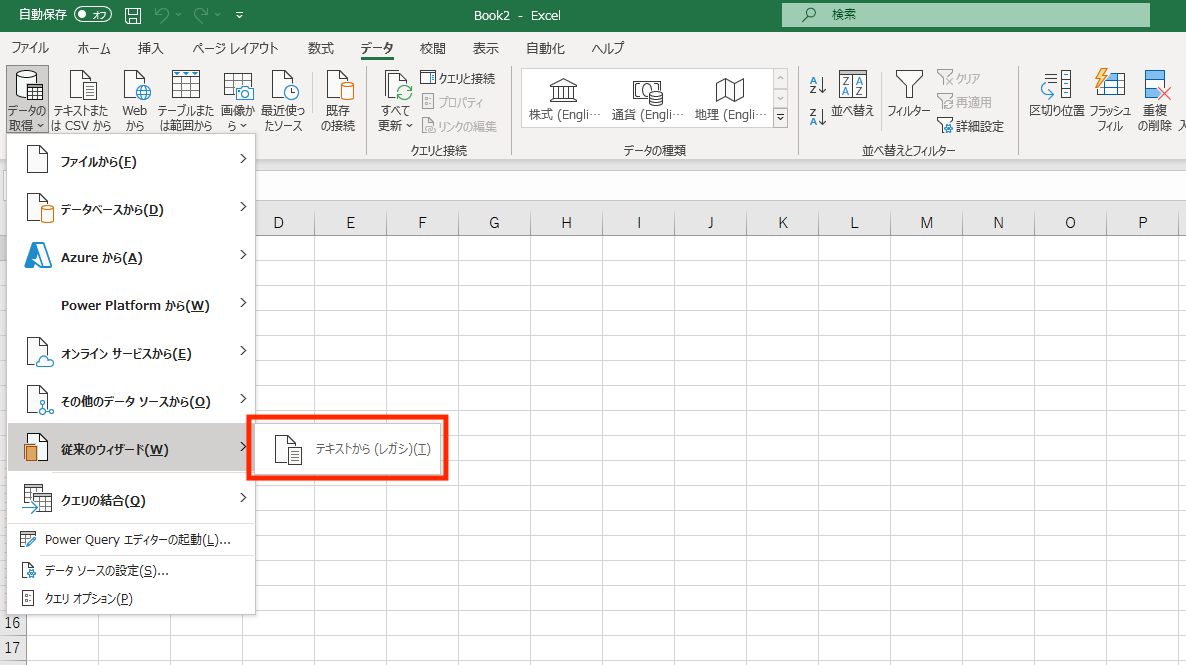Expand データベースから(D) submenu
This screenshot has width=1186, height=665.
tap(131, 209)
